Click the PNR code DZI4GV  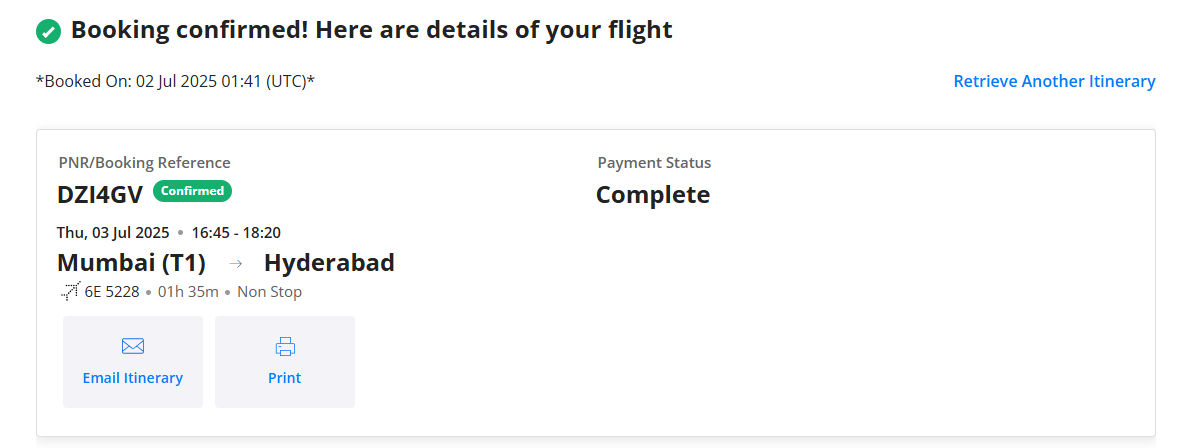coord(100,195)
